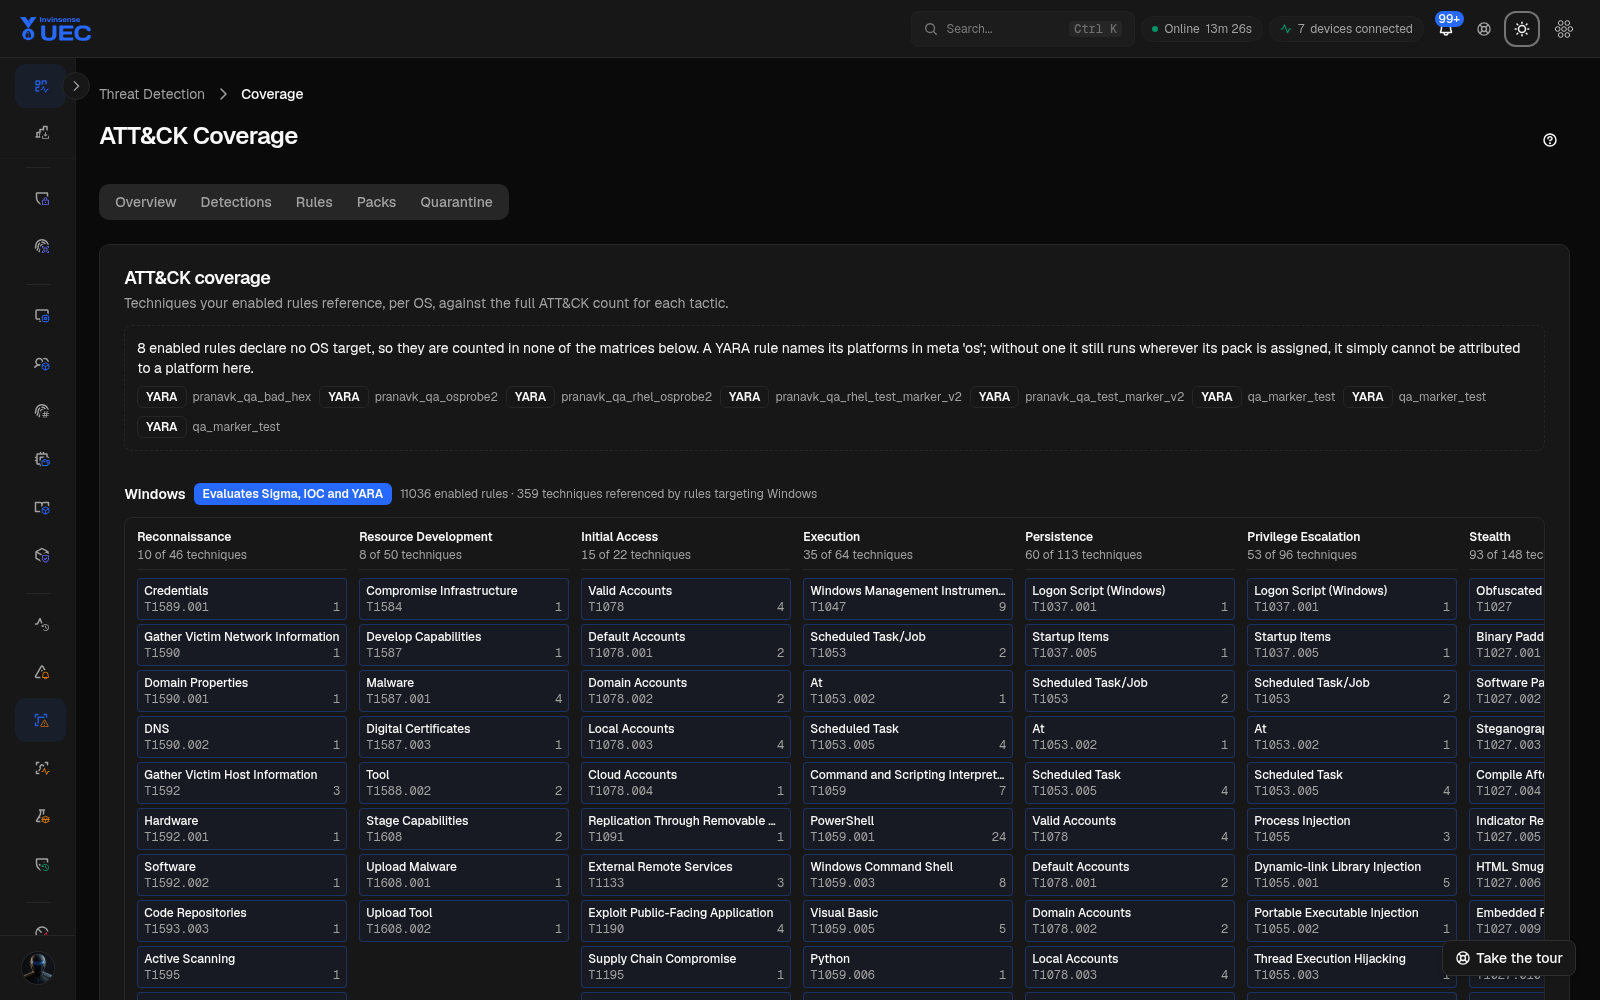The image size is (1600, 1000).
Task: Open the Rules tab
Action: point(314,202)
